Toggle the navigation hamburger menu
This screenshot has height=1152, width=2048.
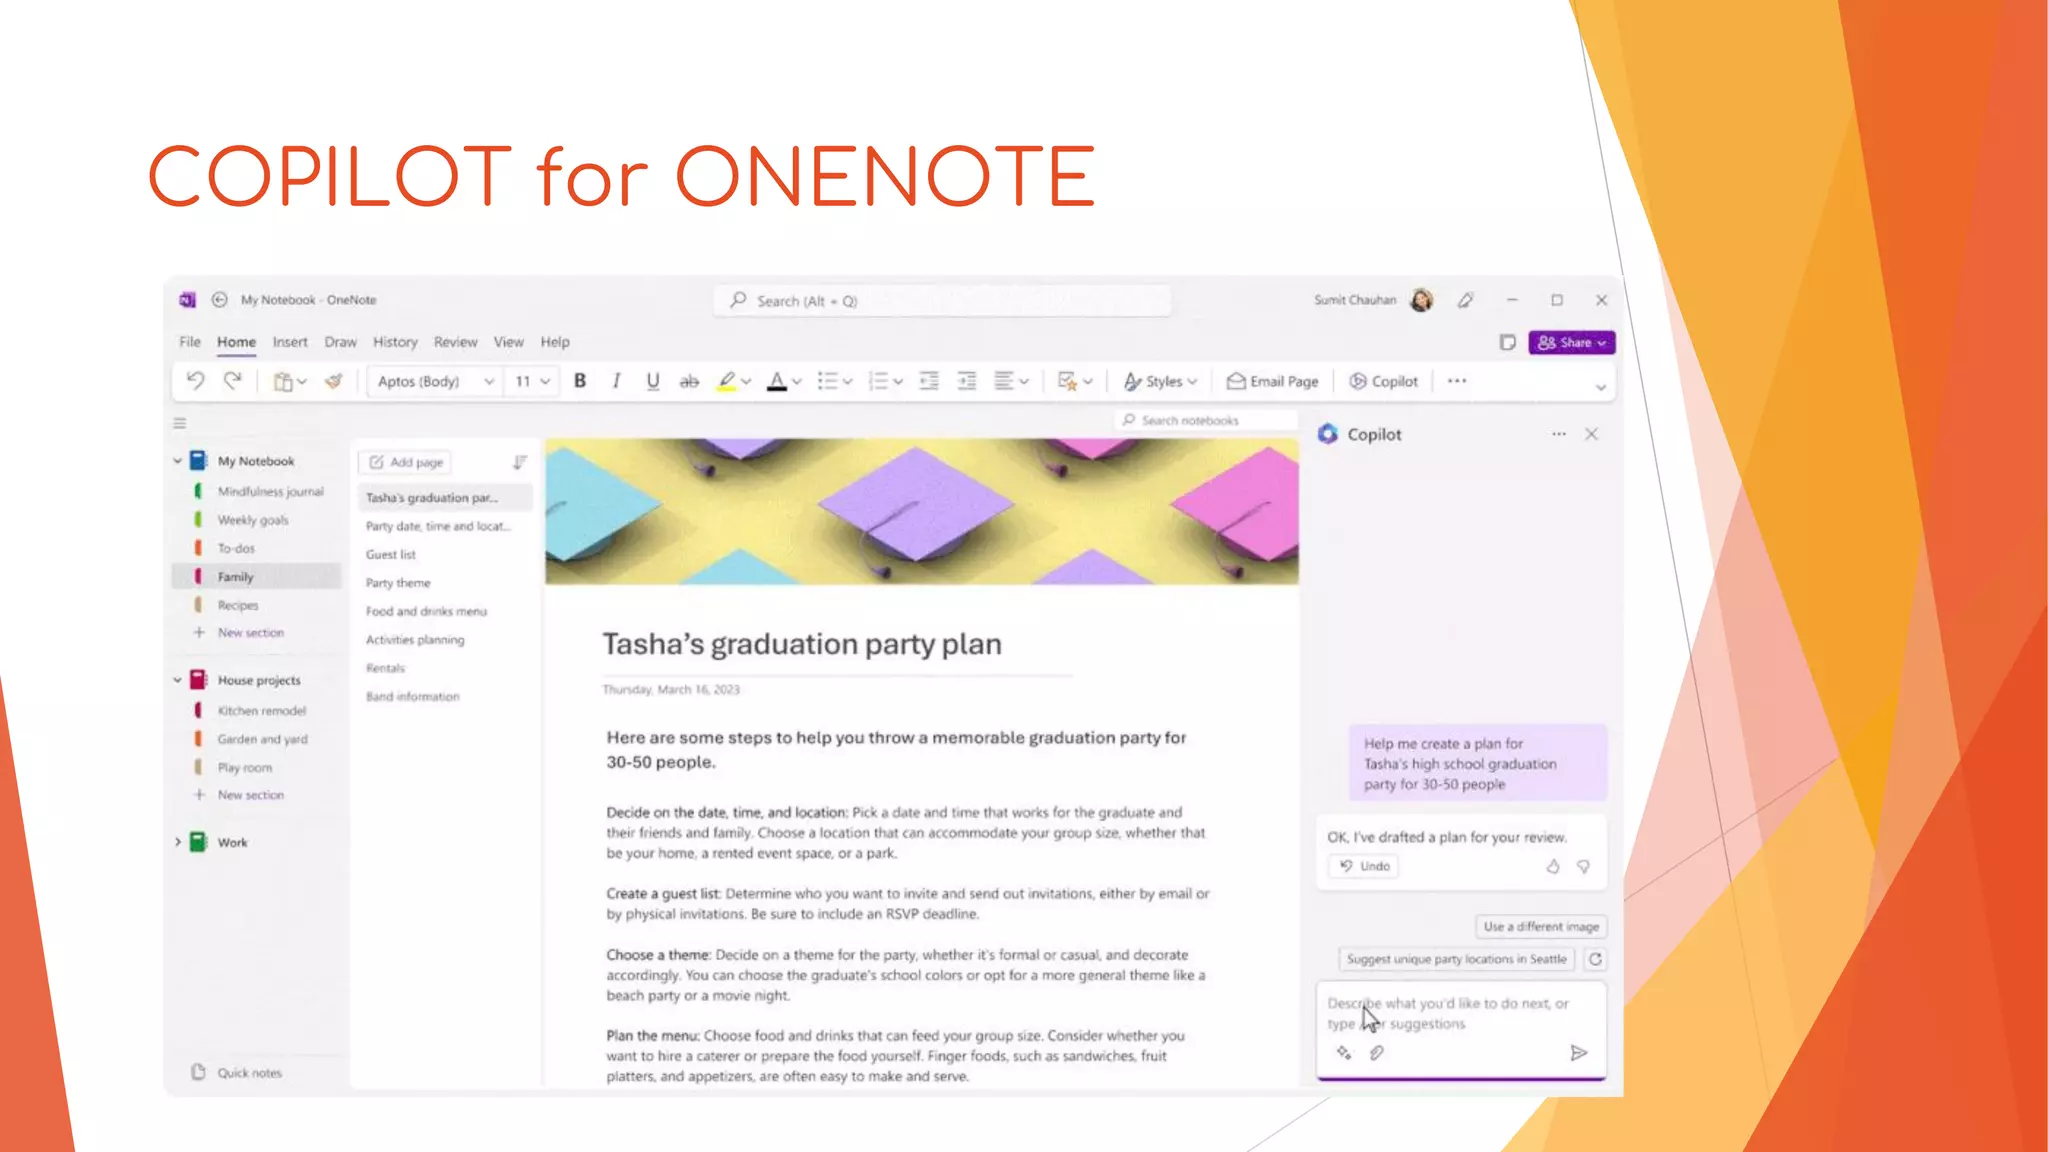180,423
